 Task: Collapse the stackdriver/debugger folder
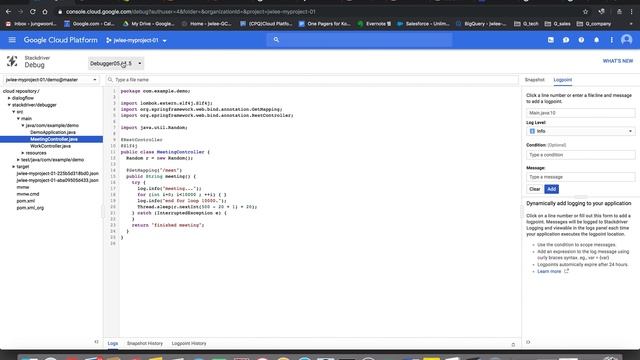[x=9, y=105]
